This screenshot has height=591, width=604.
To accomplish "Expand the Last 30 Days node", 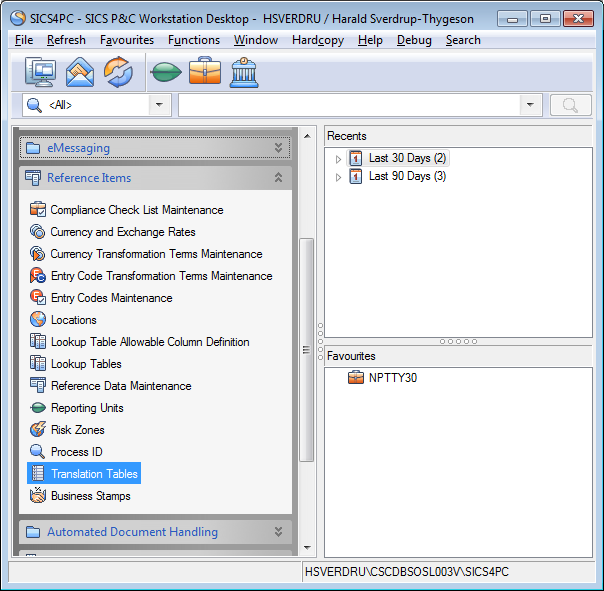I will coord(338,159).
